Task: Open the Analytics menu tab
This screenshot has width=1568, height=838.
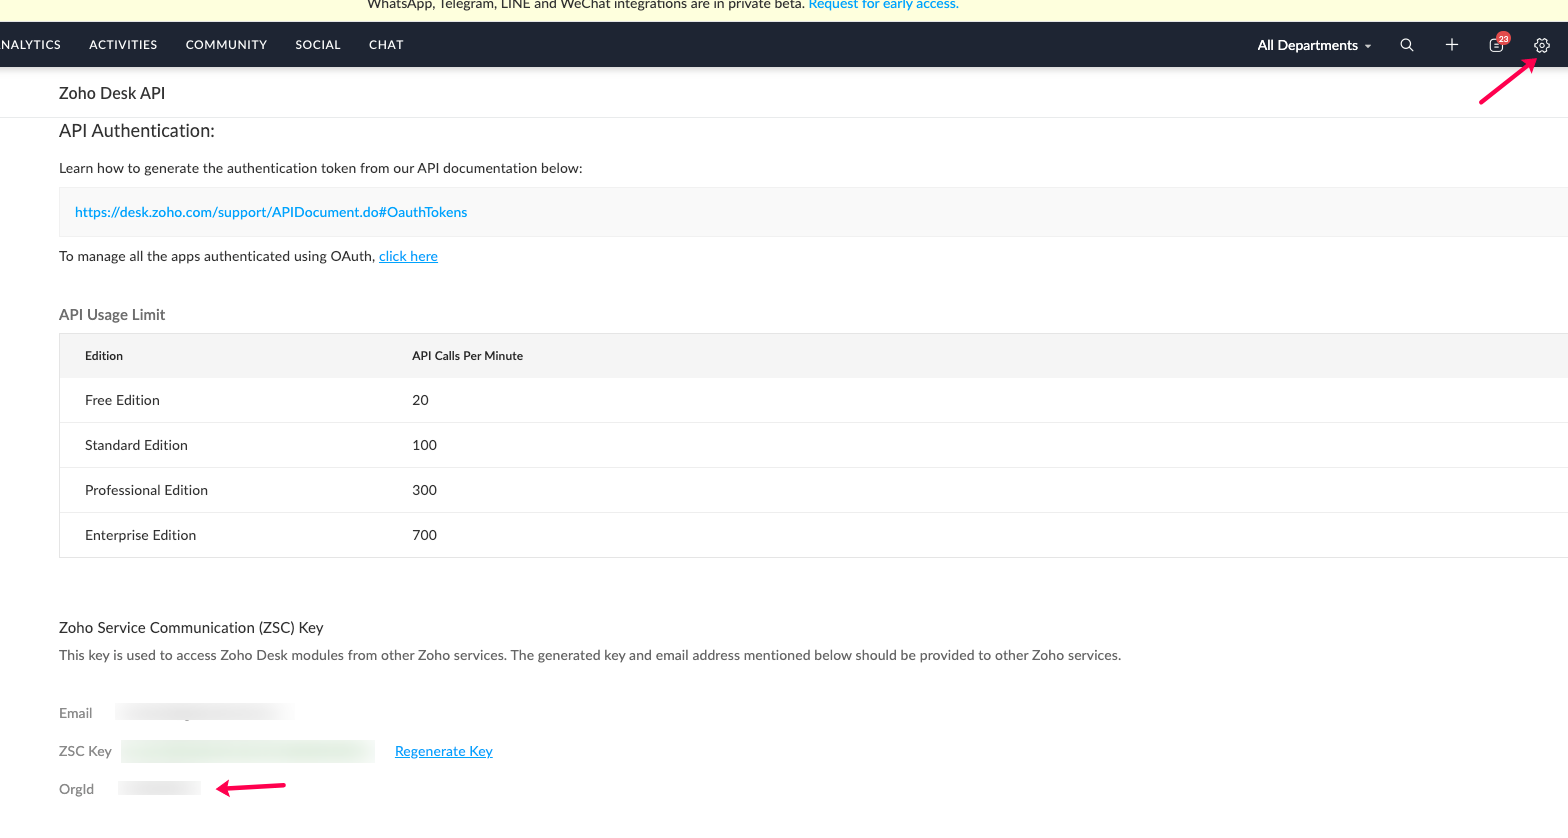Action: point(30,45)
